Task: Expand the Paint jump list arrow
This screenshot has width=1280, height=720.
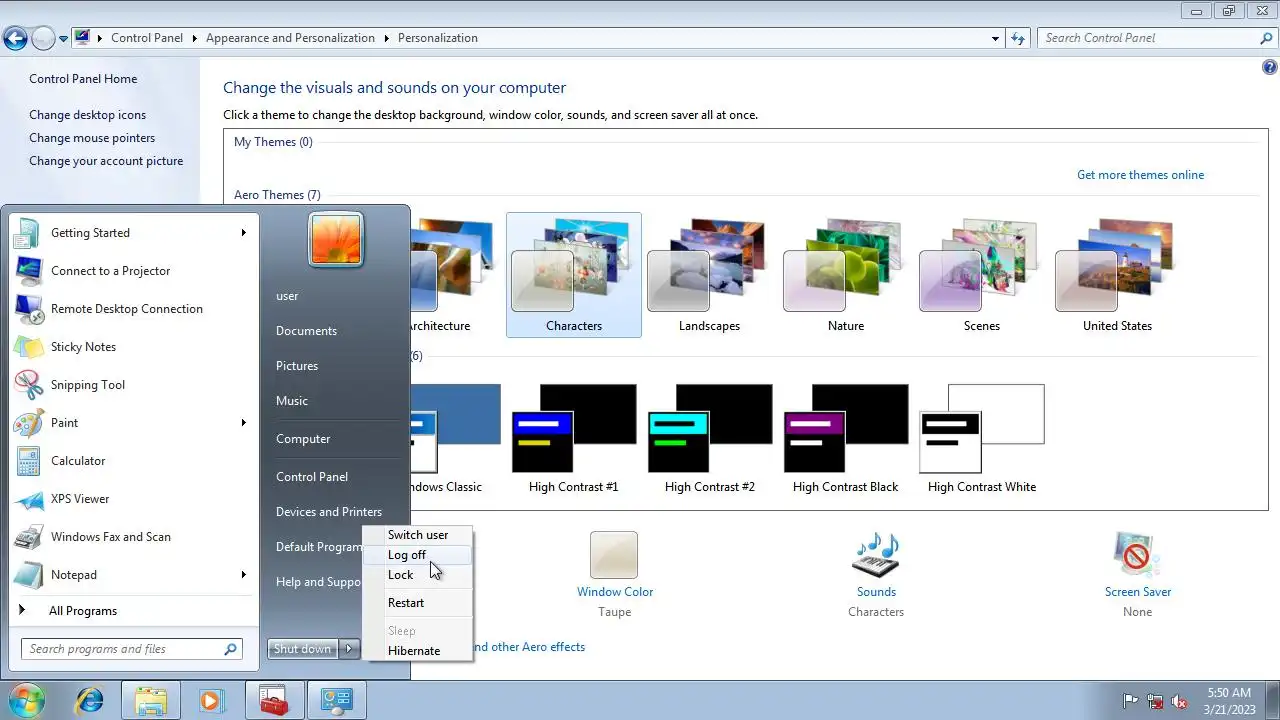Action: pos(243,423)
